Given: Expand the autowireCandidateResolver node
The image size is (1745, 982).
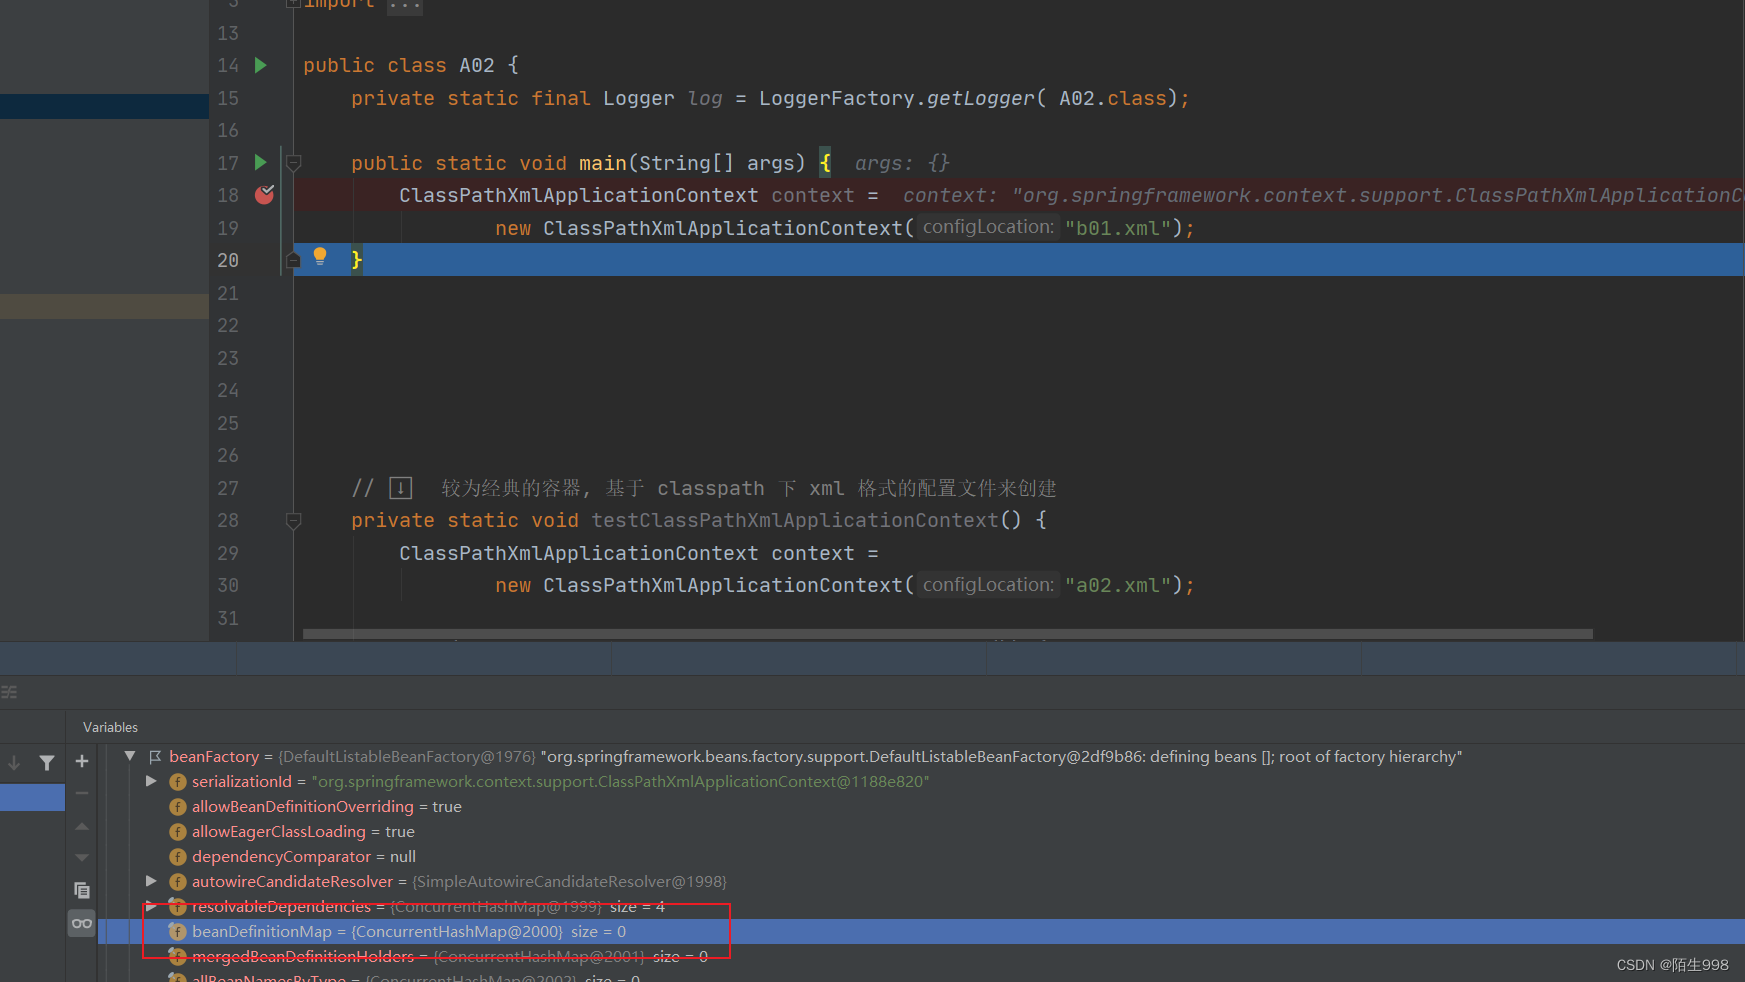Looking at the screenshot, I should [x=151, y=881].
